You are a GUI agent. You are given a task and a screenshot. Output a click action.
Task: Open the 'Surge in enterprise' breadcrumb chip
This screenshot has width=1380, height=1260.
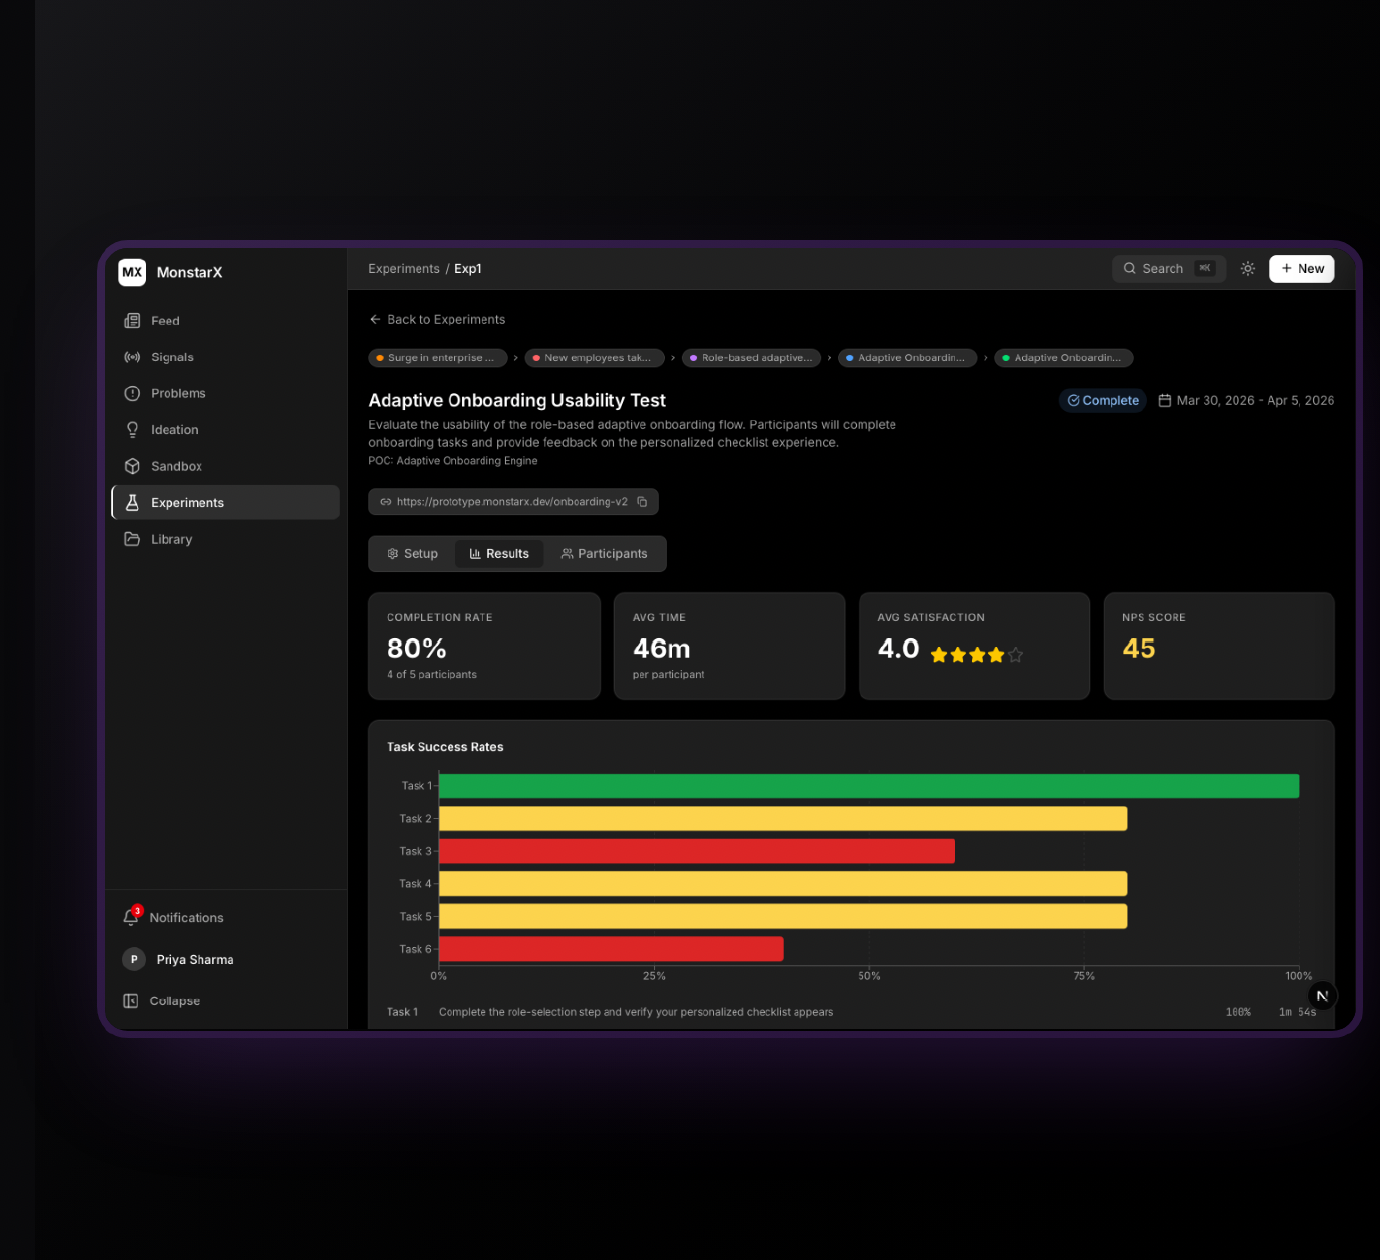(x=437, y=358)
